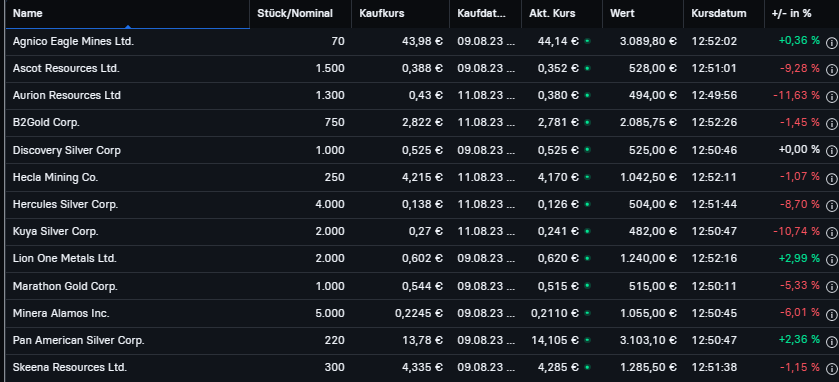This screenshot has height=382, width=839.
Task: Click info icon for Pan American Silver
Action: pos(832,341)
